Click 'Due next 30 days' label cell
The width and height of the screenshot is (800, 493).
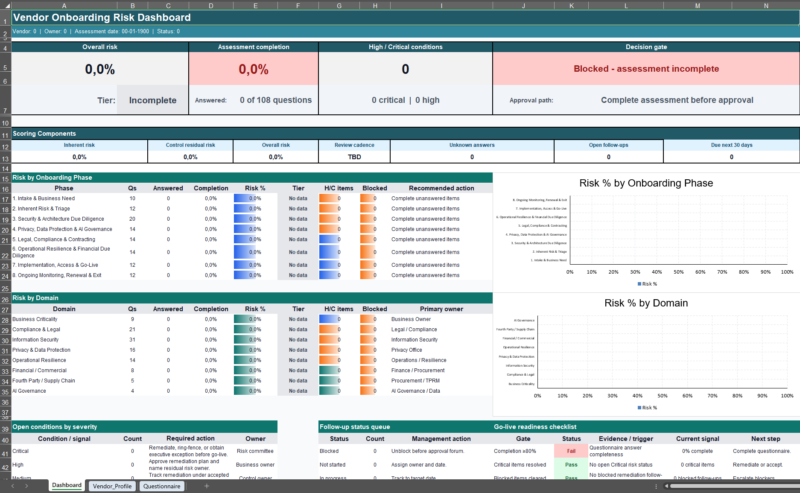[x=731, y=145]
